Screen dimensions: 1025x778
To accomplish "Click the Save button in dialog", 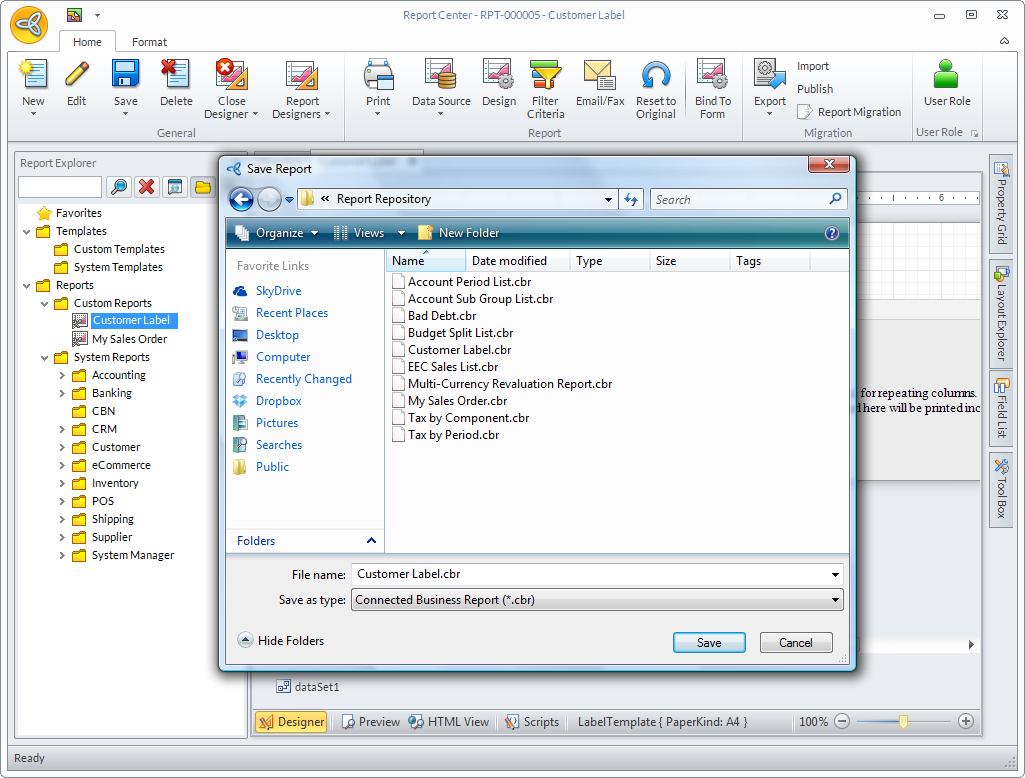I will pyautogui.click(x=709, y=643).
